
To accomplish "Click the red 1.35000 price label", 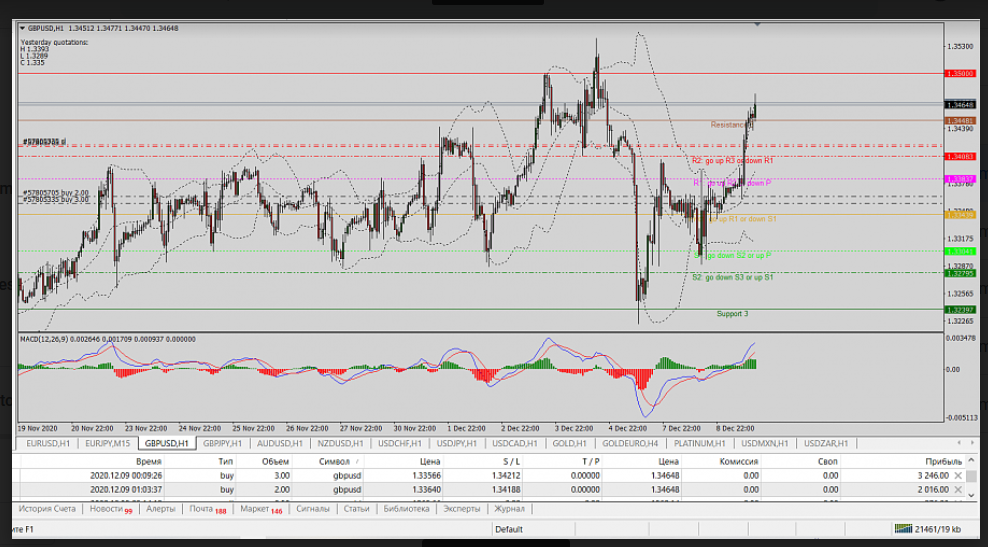I will click(962, 74).
